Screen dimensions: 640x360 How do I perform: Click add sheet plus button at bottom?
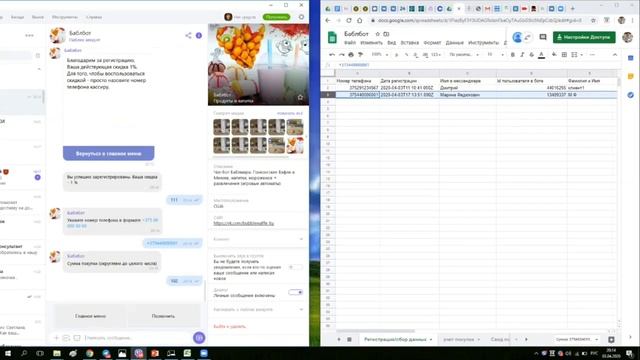pyautogui.click(x=339, y=339)
